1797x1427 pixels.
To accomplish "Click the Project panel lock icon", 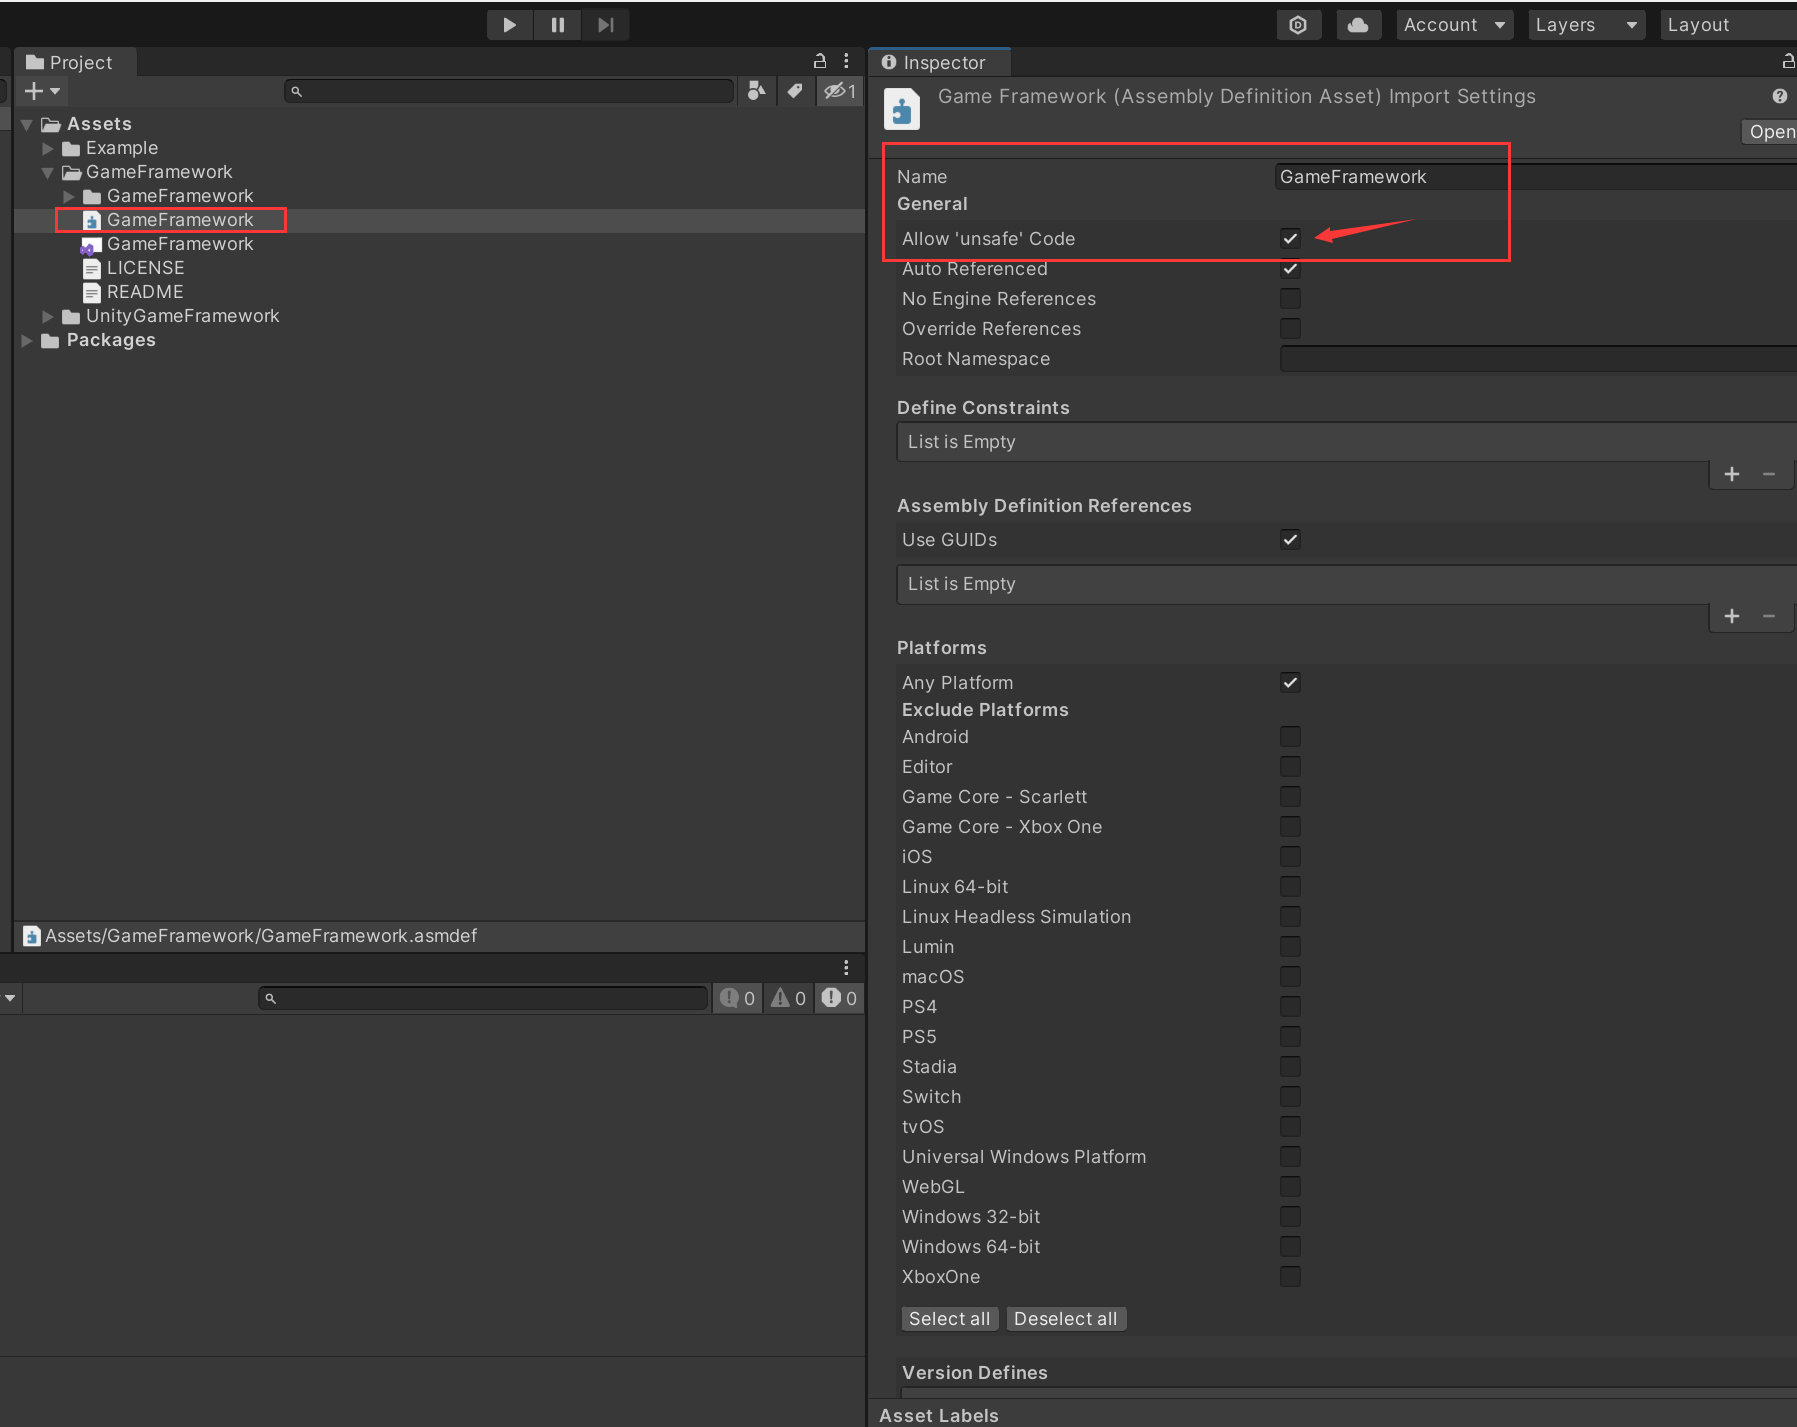I will point(820,60).
